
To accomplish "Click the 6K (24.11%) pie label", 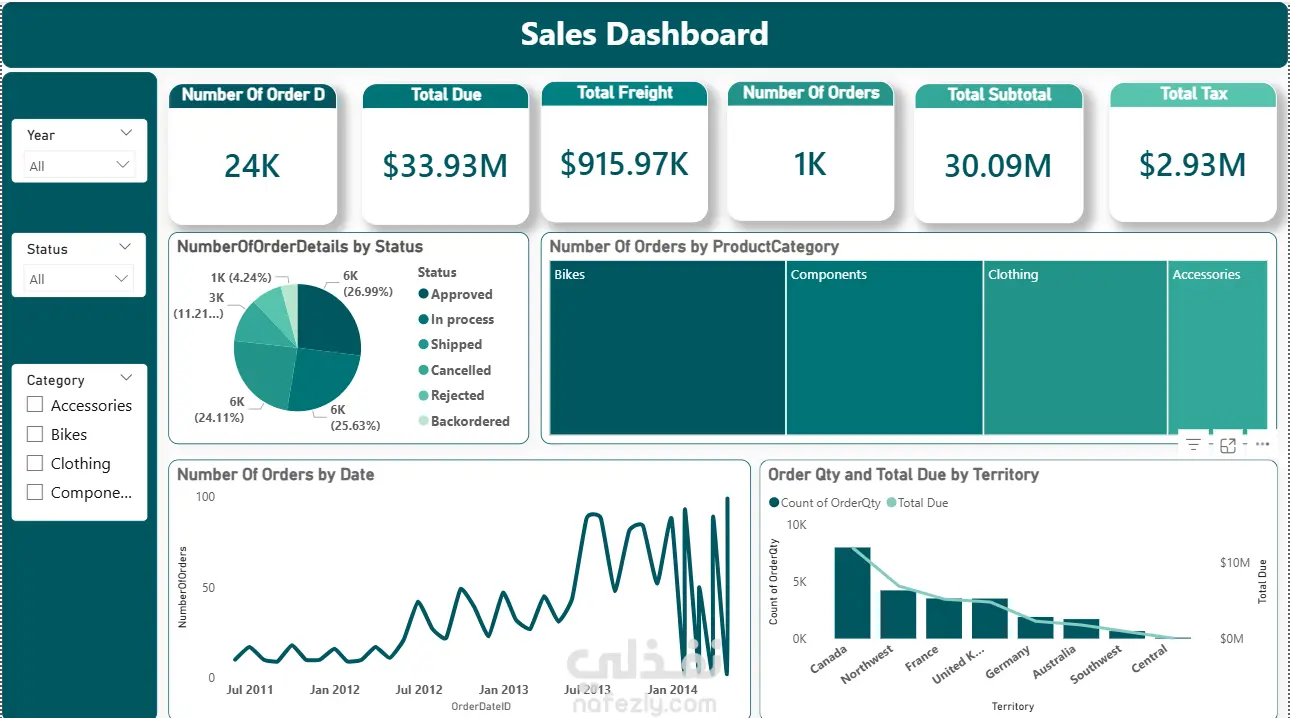I will pyautogui.click(x=220, y=409).
